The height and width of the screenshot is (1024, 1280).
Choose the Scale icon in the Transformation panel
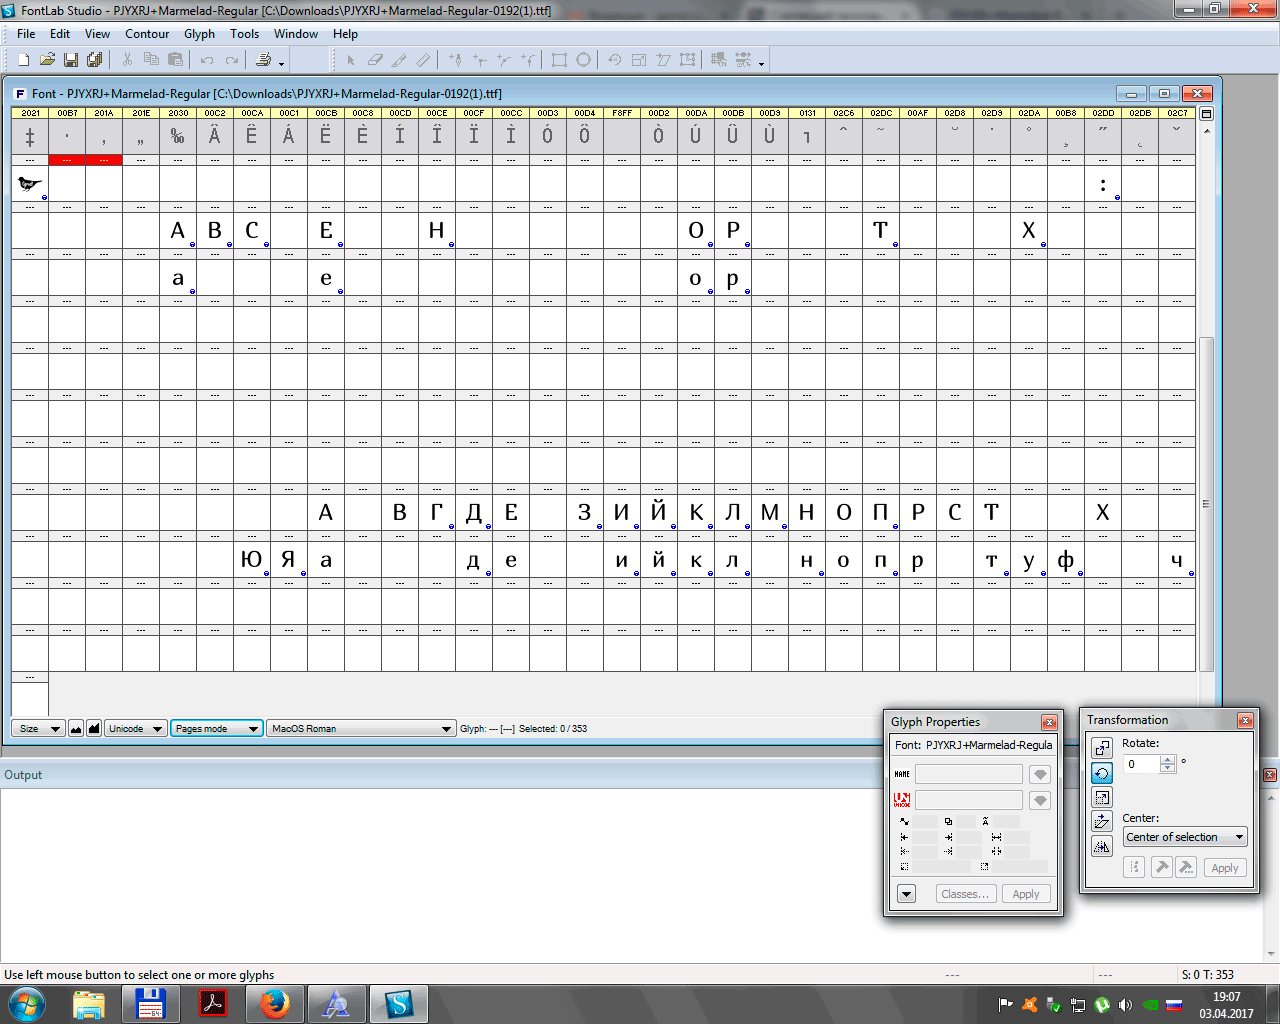1101,797
